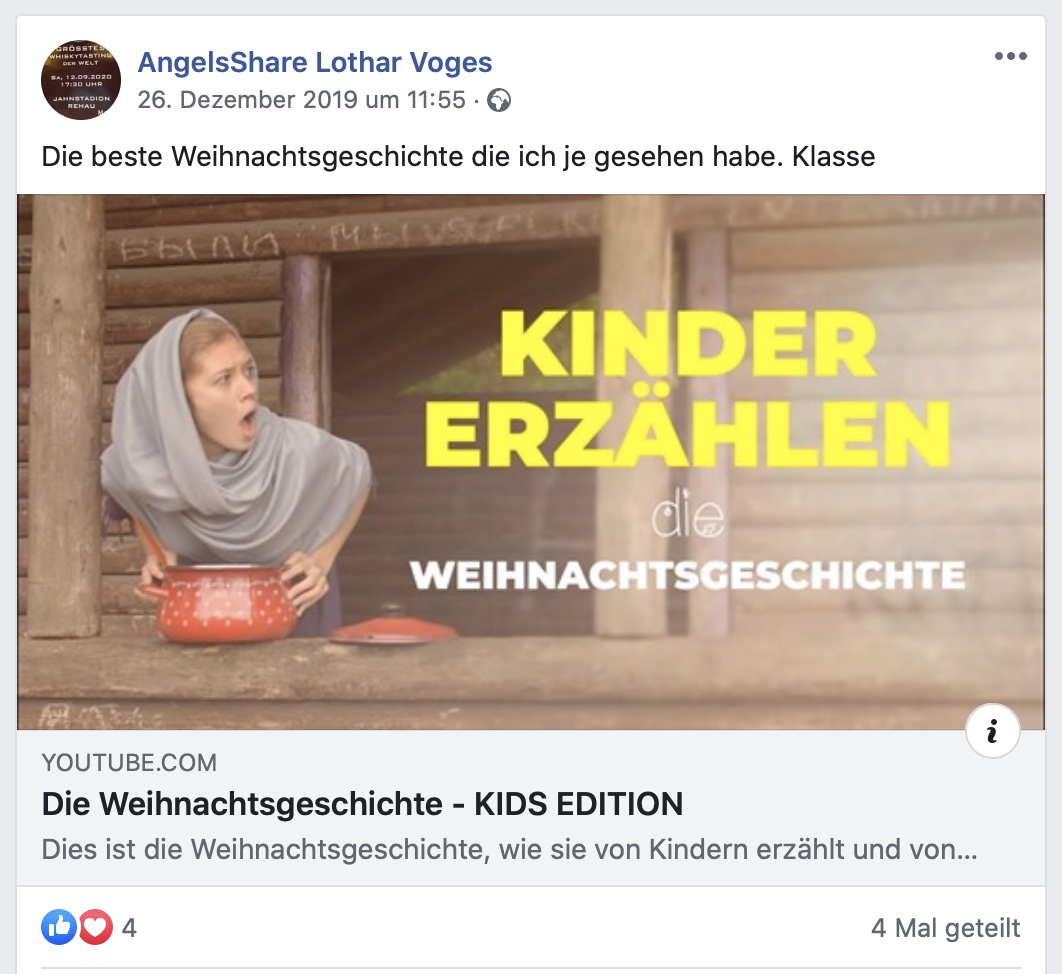Click the public globe privacy icon
Image resolution: width=1062 pixels, height=974 pixels.
[x=499, y=100]
